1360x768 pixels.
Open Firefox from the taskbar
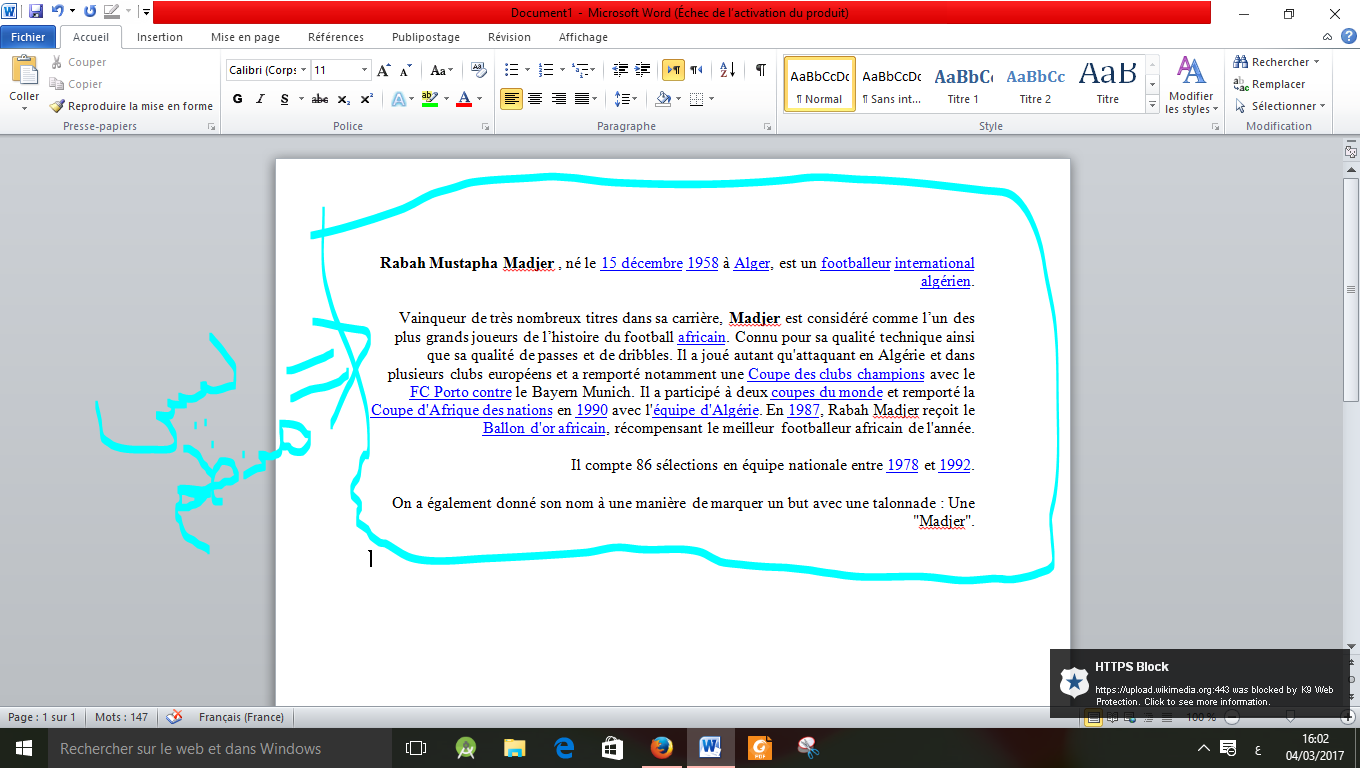pyautogui.click(x=661, y=748)
